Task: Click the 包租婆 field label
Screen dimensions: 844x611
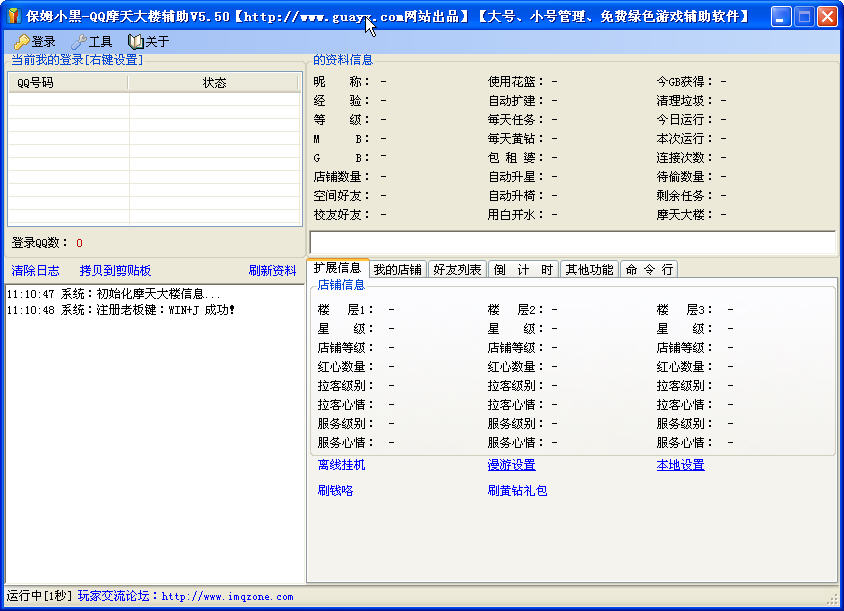Action: pyautogui.click(x=516, y=158)
